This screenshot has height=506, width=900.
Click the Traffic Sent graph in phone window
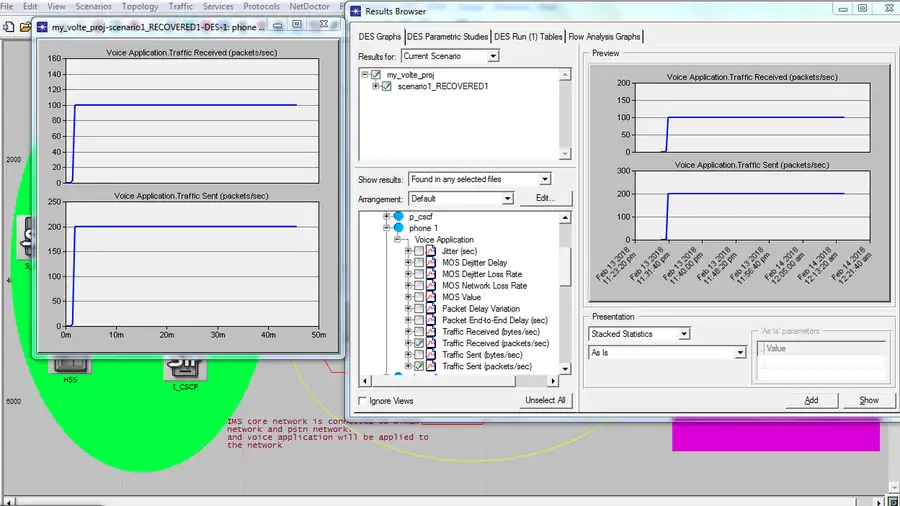pos(192,264)
